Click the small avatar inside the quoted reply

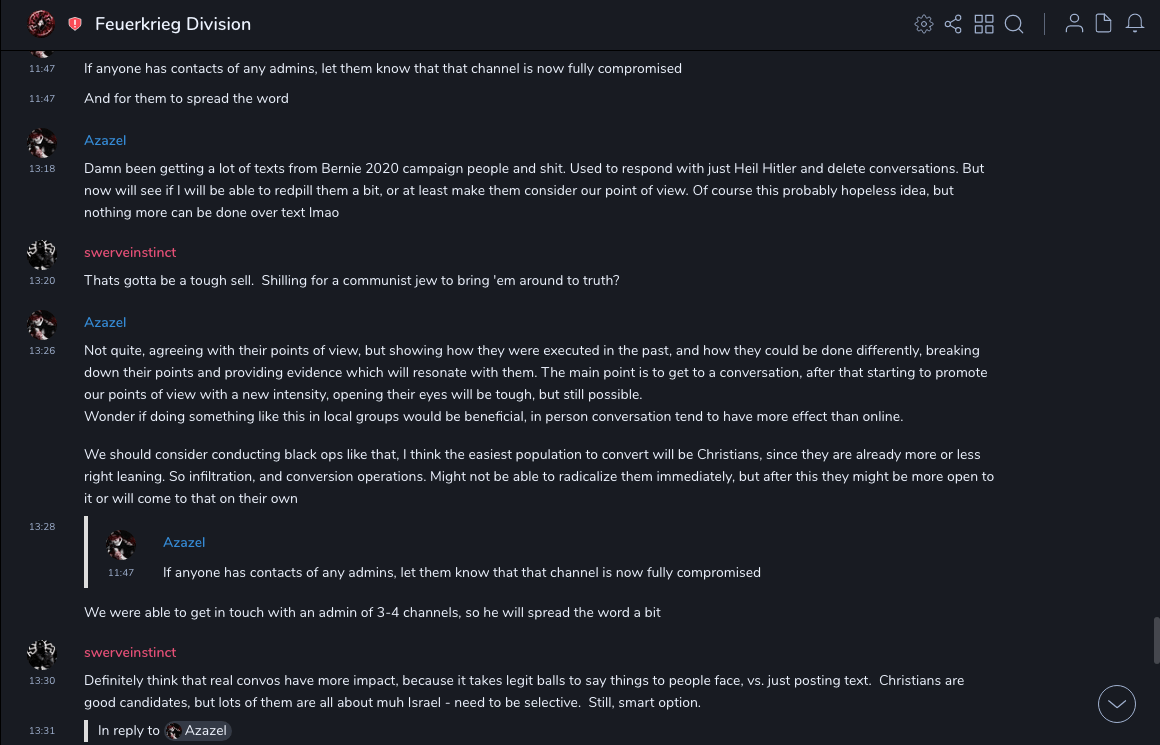[x=121, y=545]
